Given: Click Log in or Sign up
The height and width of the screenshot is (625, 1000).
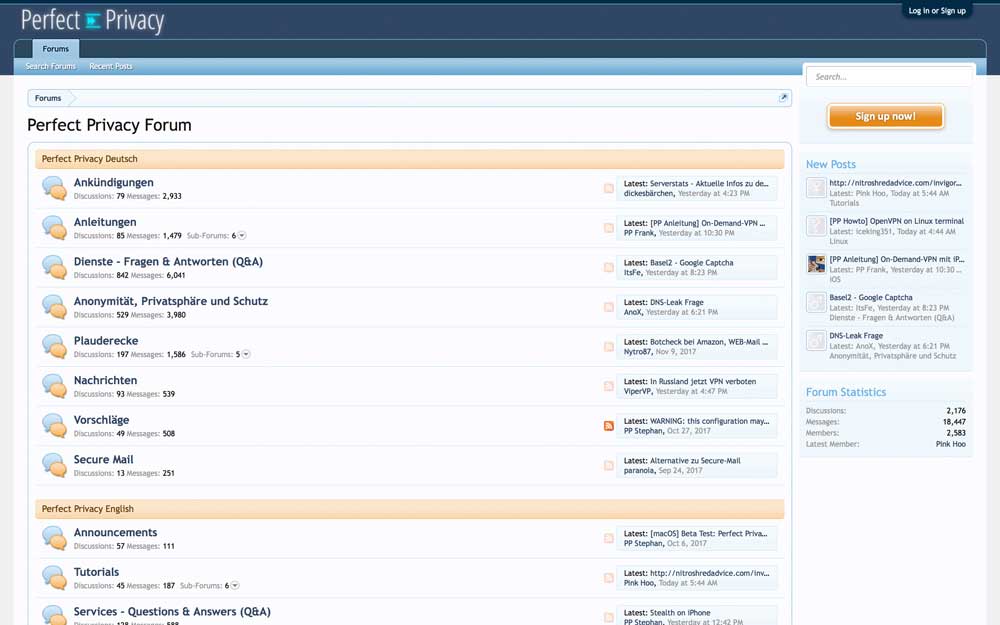Looking at the screenshot, I should [x=937, y=11].
